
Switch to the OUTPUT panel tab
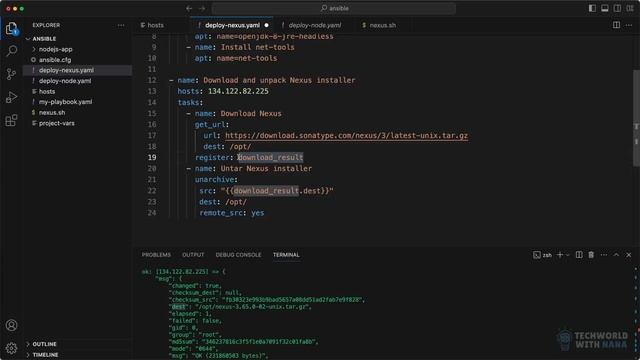coord(193,255)
